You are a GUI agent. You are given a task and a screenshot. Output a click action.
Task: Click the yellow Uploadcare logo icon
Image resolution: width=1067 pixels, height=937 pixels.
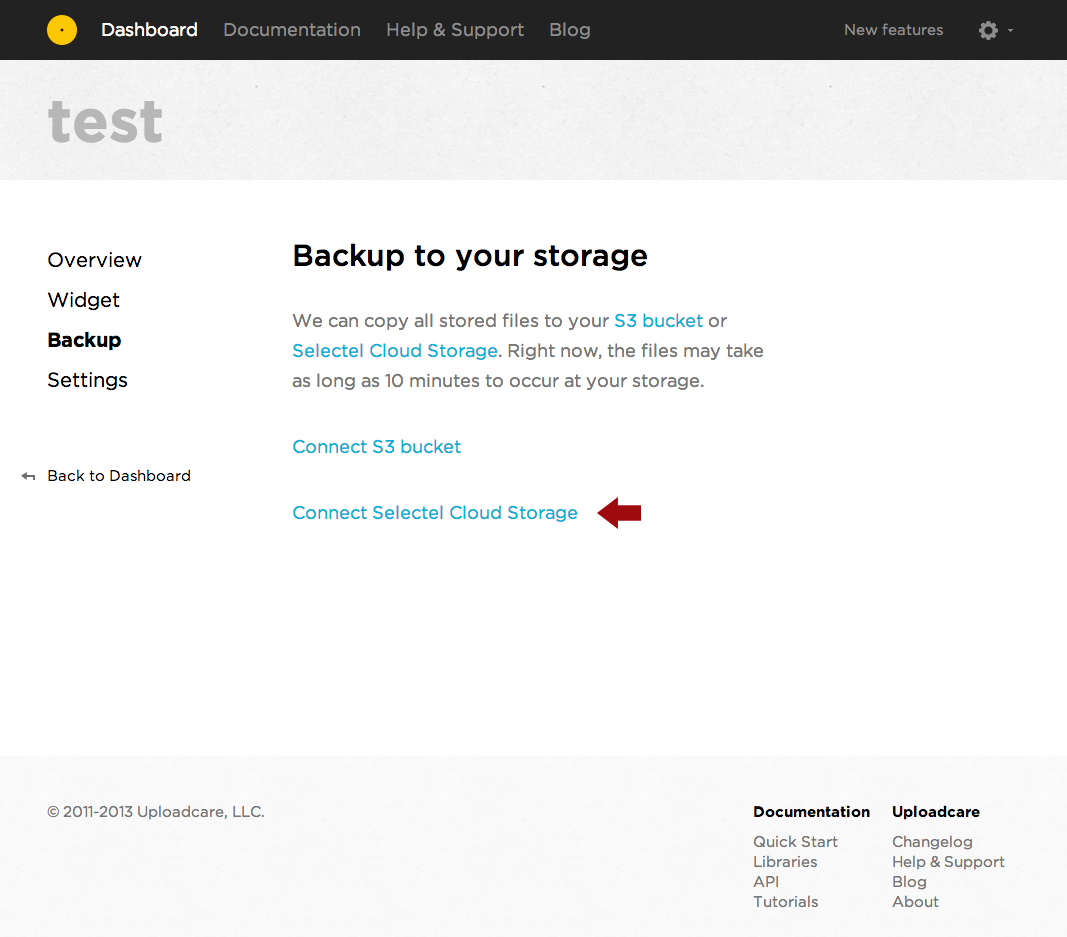point(62,30)
